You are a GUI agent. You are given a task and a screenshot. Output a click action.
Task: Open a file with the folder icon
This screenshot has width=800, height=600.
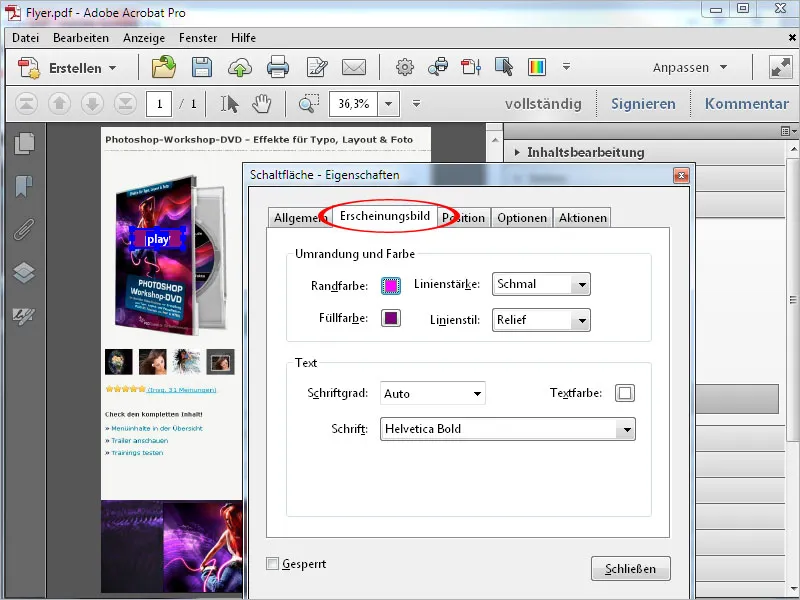pos(164,67)
